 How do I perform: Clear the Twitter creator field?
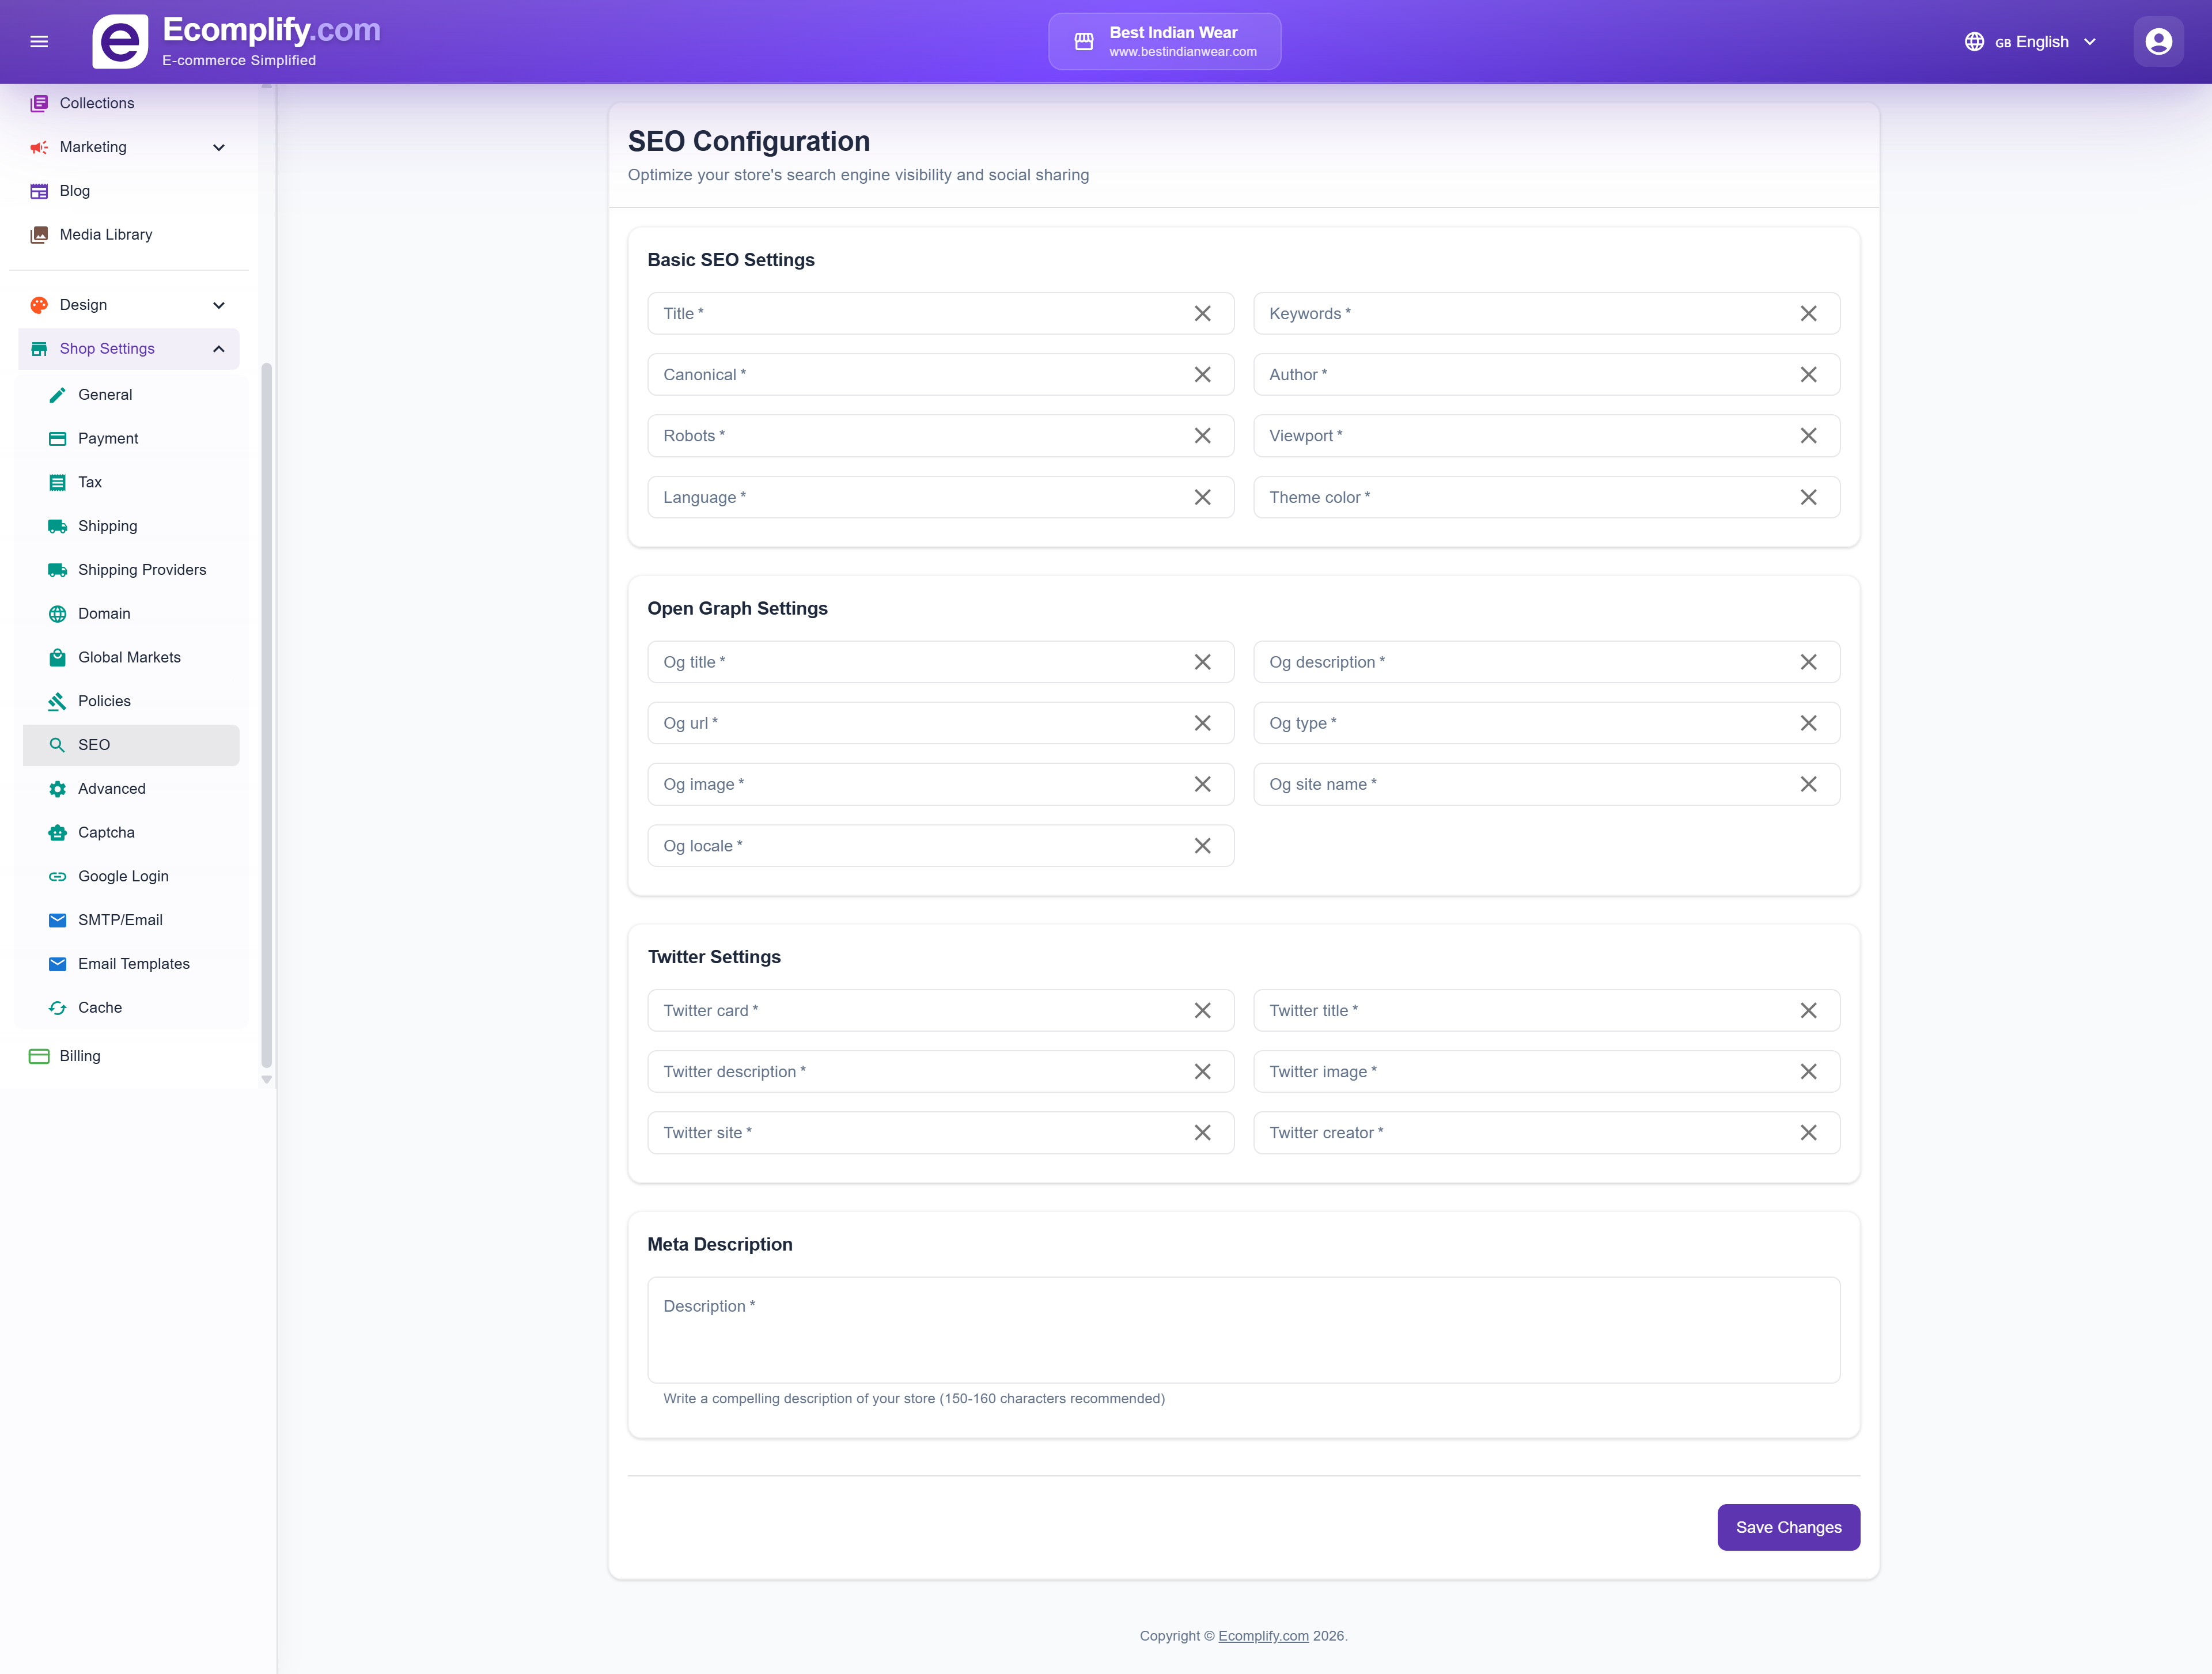click(x=1809, y=1132)
